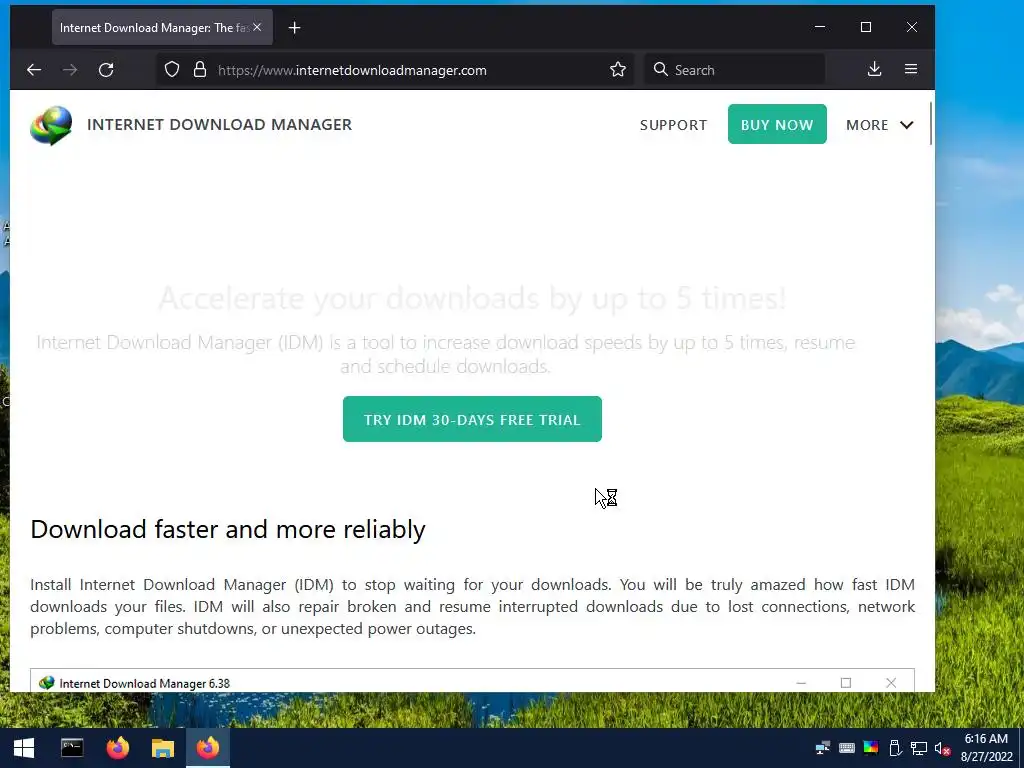Open a new tab with the plus button
Screen dimensions: 1024x768
click(295, 27)
